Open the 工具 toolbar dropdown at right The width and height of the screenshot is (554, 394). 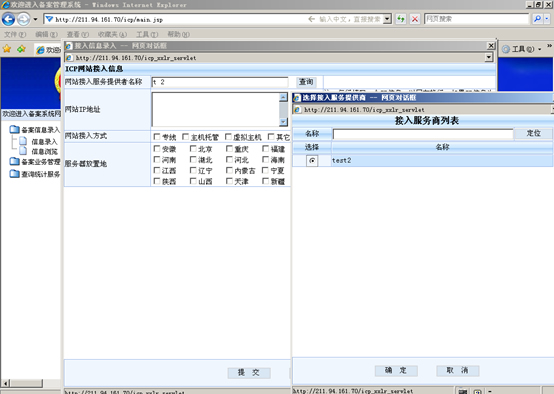(521, 49)
